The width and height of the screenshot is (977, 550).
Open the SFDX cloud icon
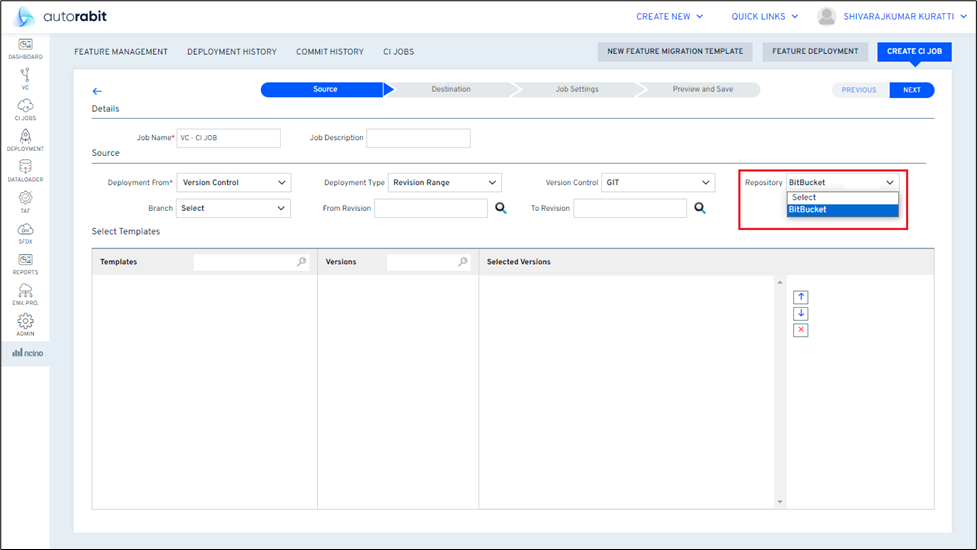pyautogui.click(x=25, y=231)
